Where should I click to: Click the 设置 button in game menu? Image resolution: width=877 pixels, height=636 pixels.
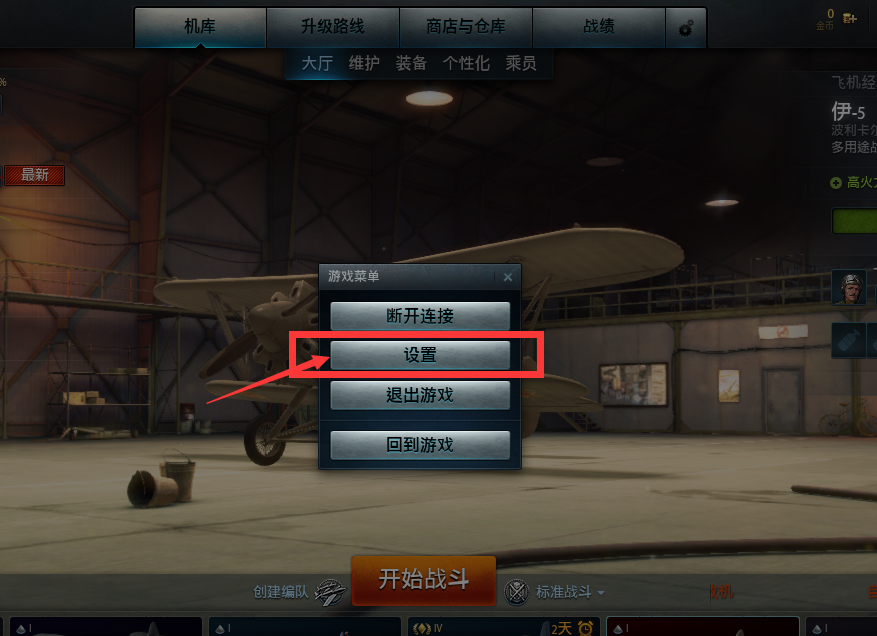420,355
